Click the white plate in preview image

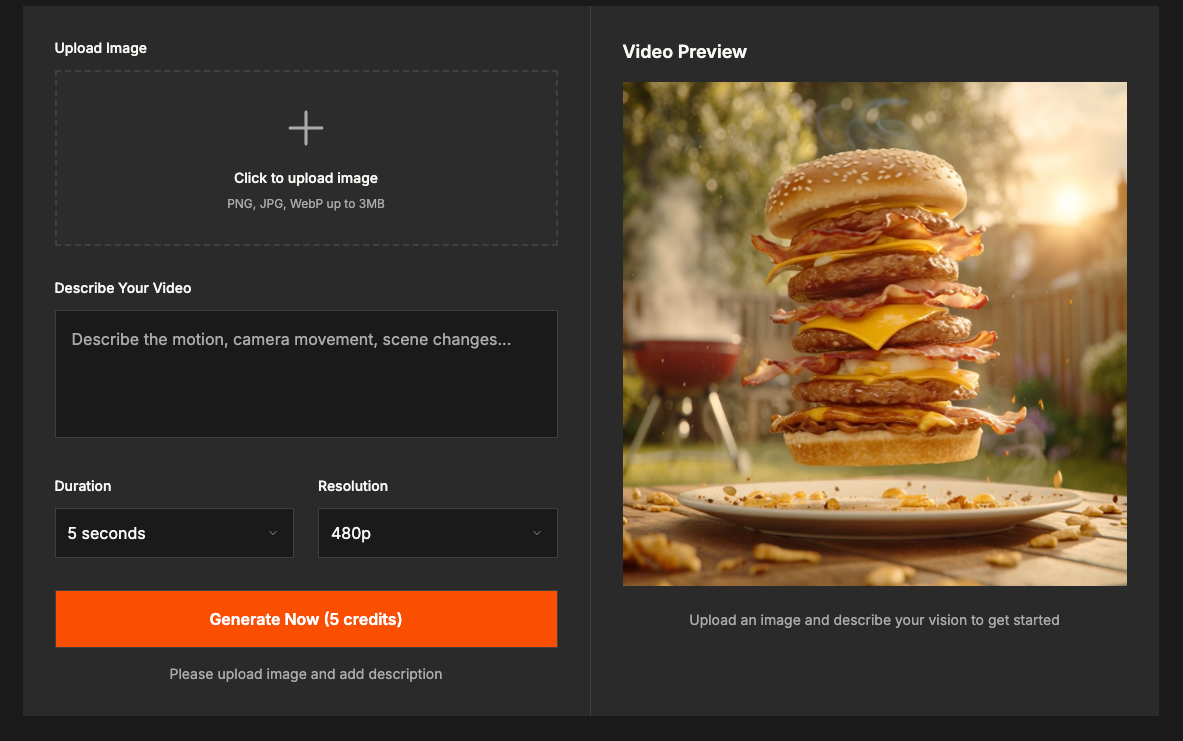(879, 509)
